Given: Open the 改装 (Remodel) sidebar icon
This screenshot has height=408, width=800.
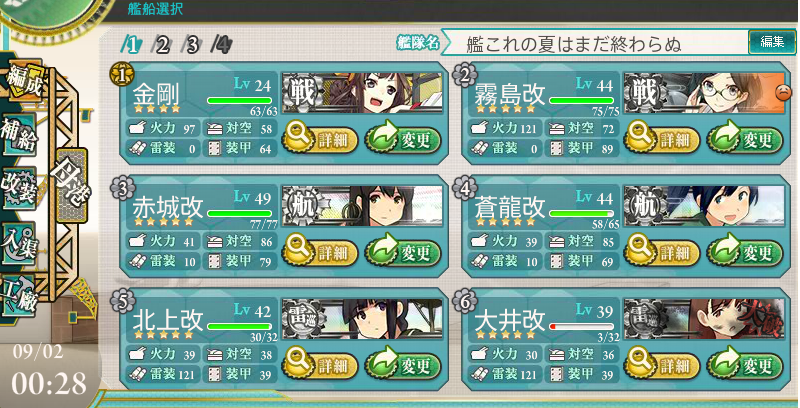Looking at the screenshot, I should [18, 188].
